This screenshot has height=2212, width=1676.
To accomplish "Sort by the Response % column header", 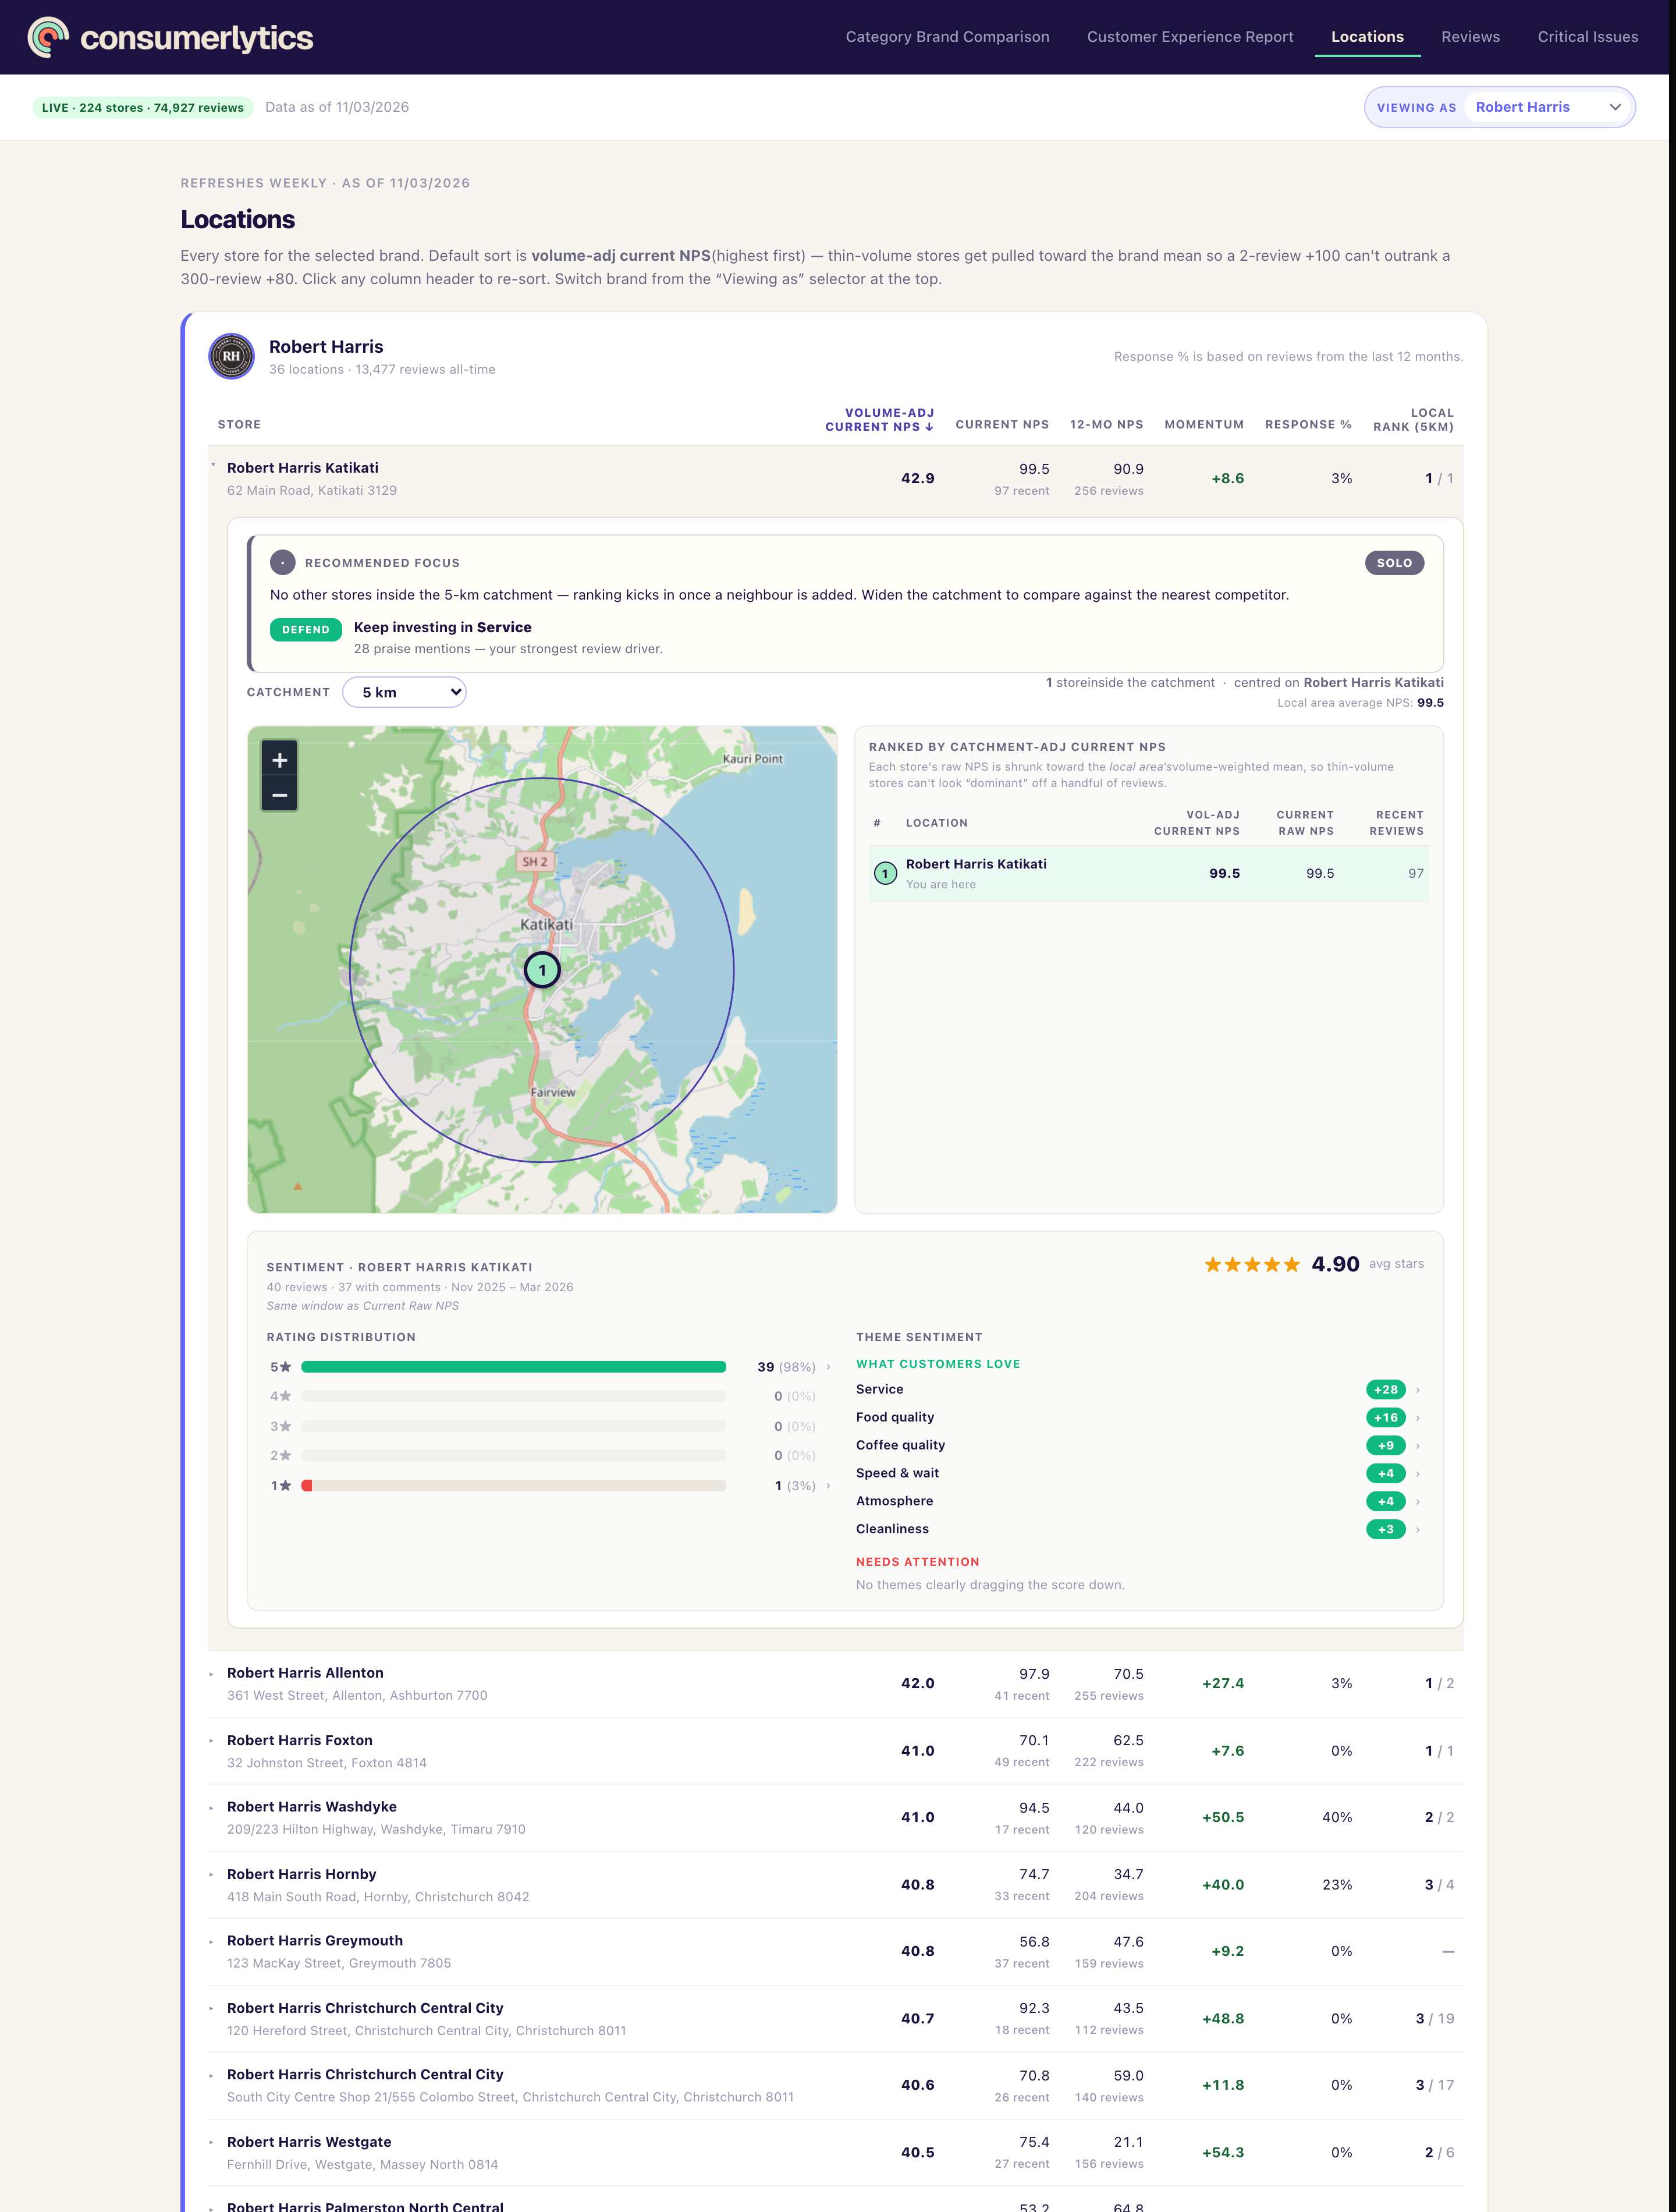I will (1308, 425).
